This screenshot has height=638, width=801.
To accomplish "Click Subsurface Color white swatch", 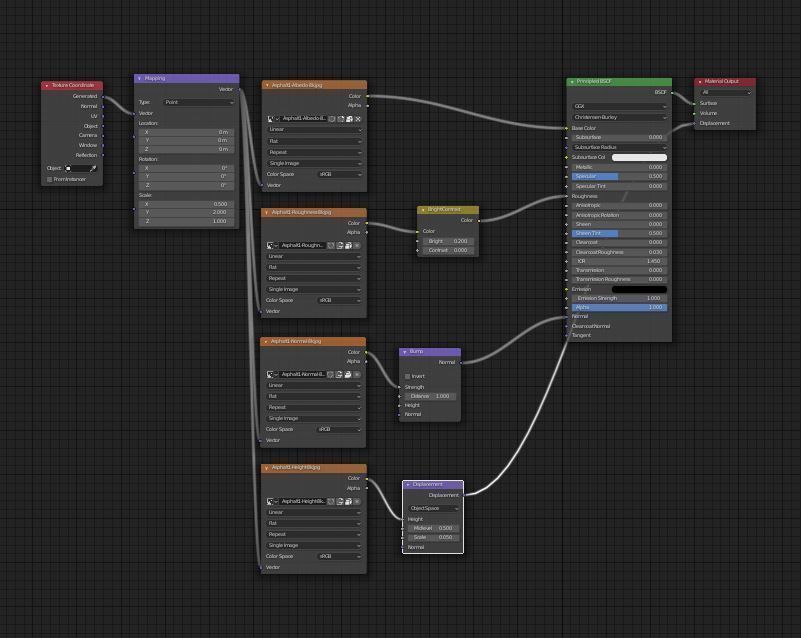I will tap(640, 157).
